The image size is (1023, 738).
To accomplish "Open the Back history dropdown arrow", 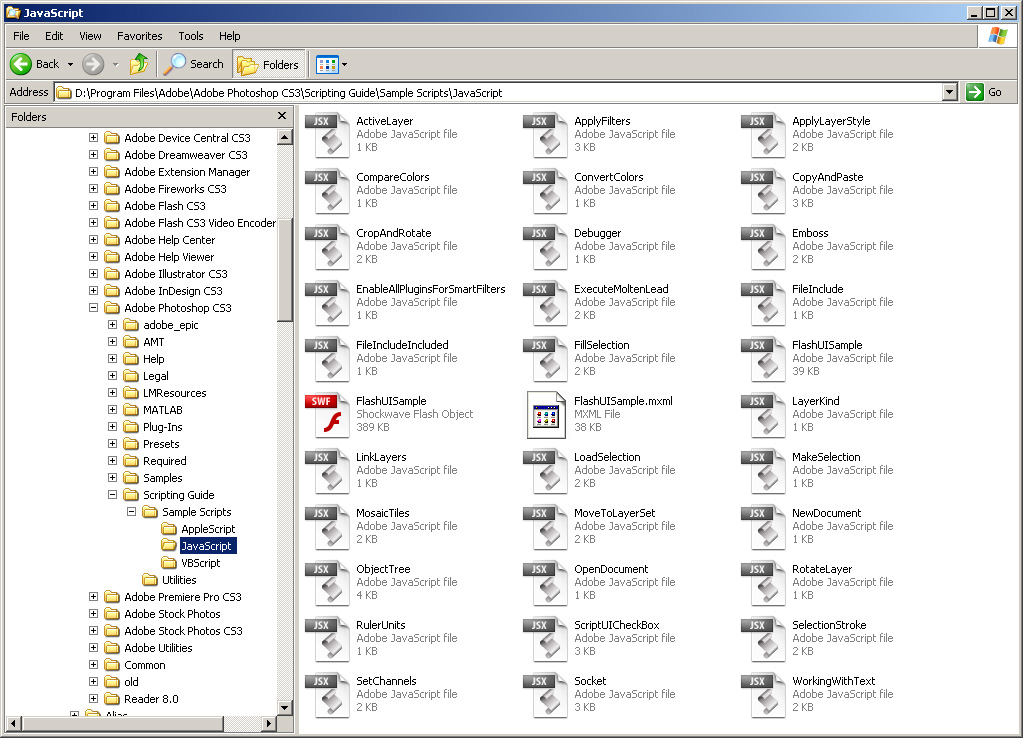I will click(x=70, y=64).
